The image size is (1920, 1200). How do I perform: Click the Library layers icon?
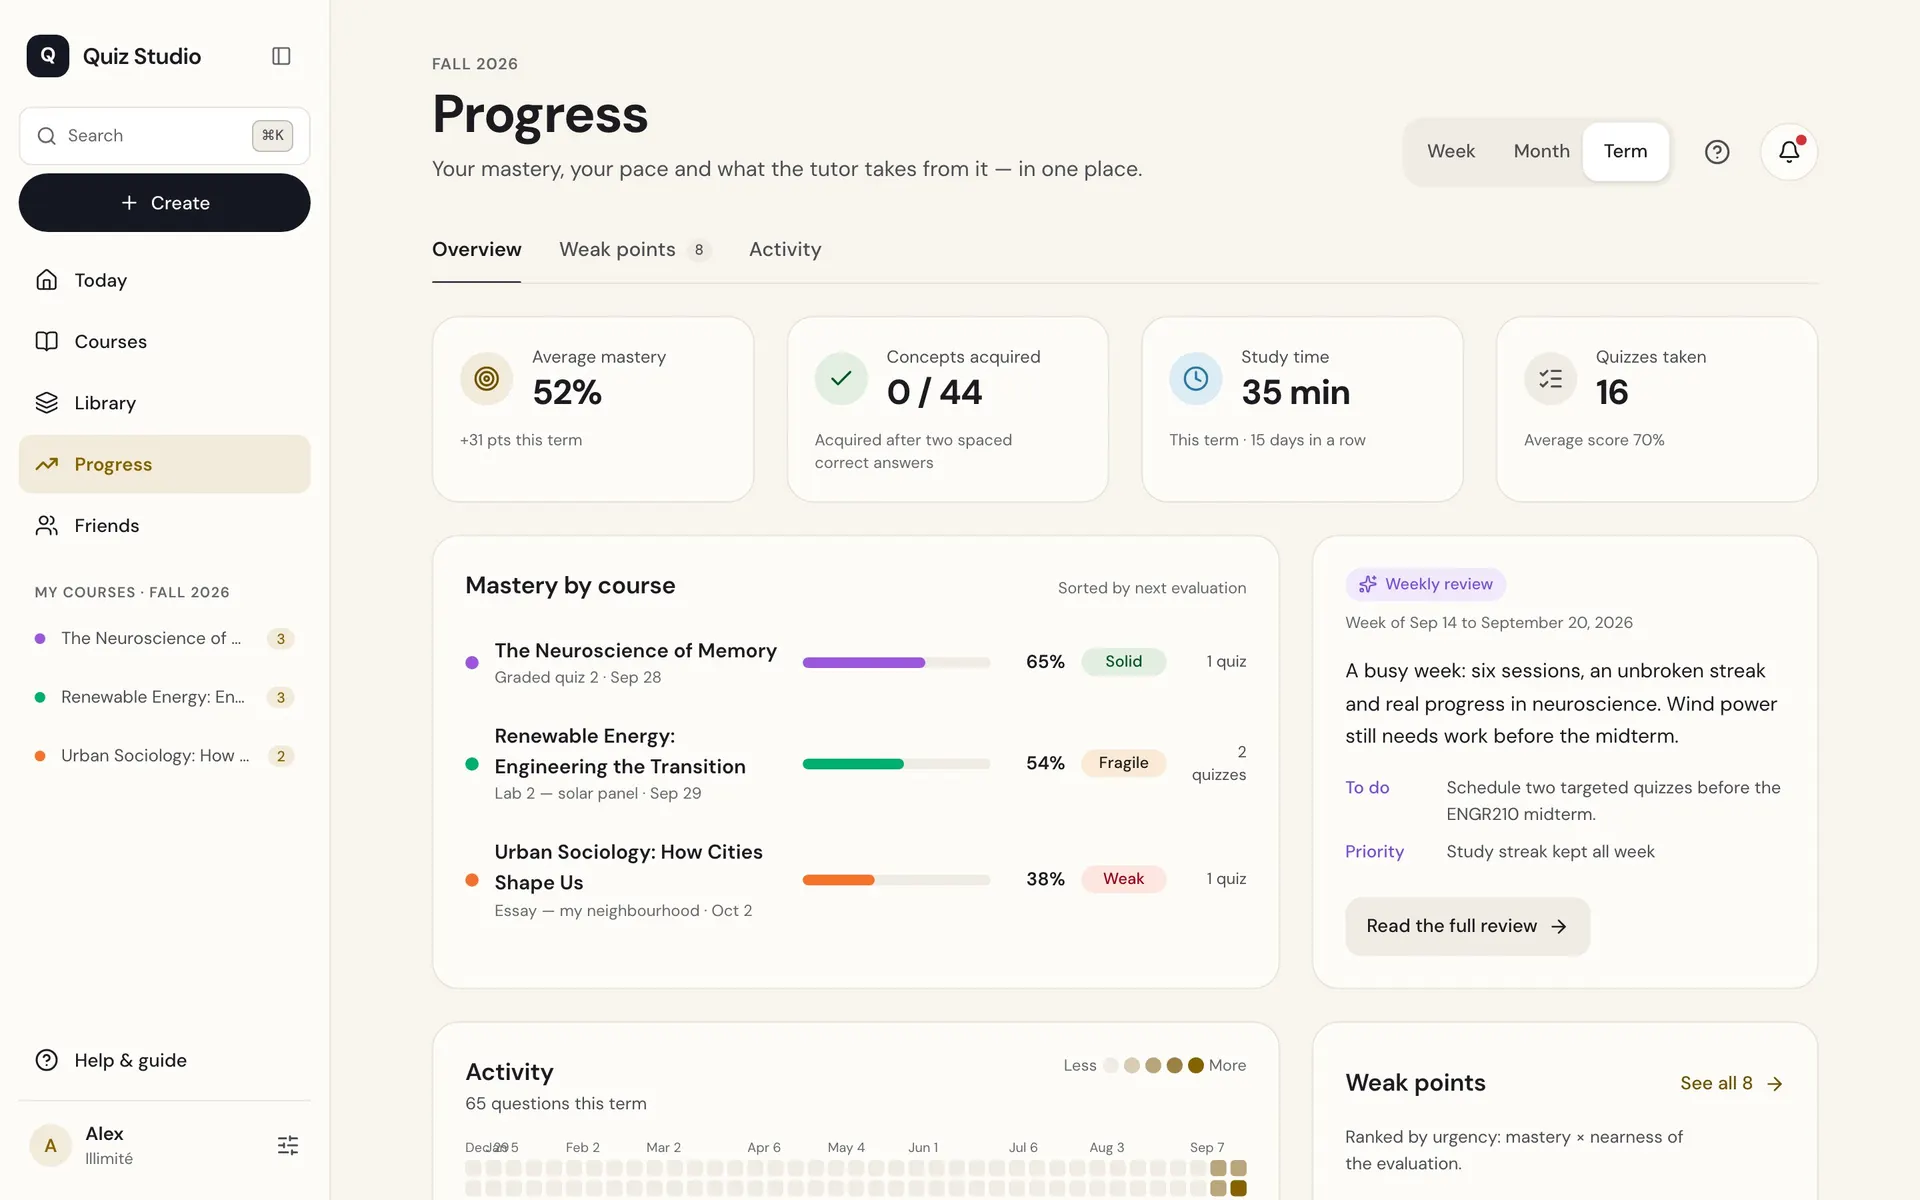[46, 402]
